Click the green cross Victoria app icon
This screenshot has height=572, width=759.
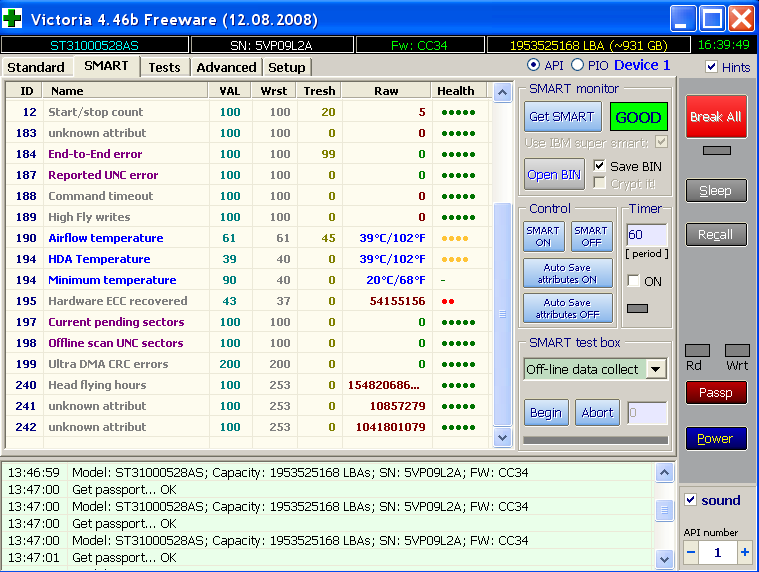[x=13, y=19]
